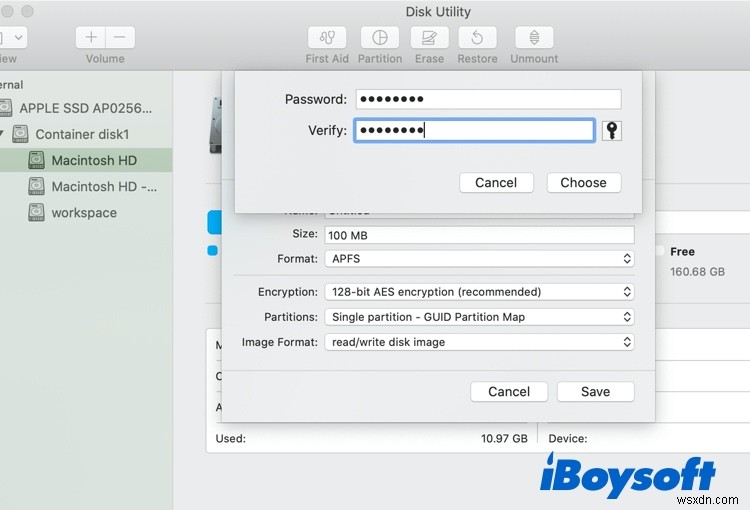Click the Device: label
750x510 pixels.
click(568, 438)
